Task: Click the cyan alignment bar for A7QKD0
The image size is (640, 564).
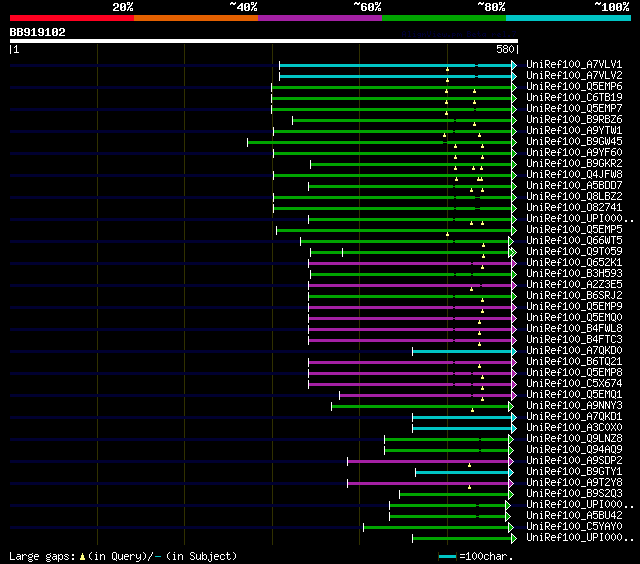Action: [x=462, y=352]
